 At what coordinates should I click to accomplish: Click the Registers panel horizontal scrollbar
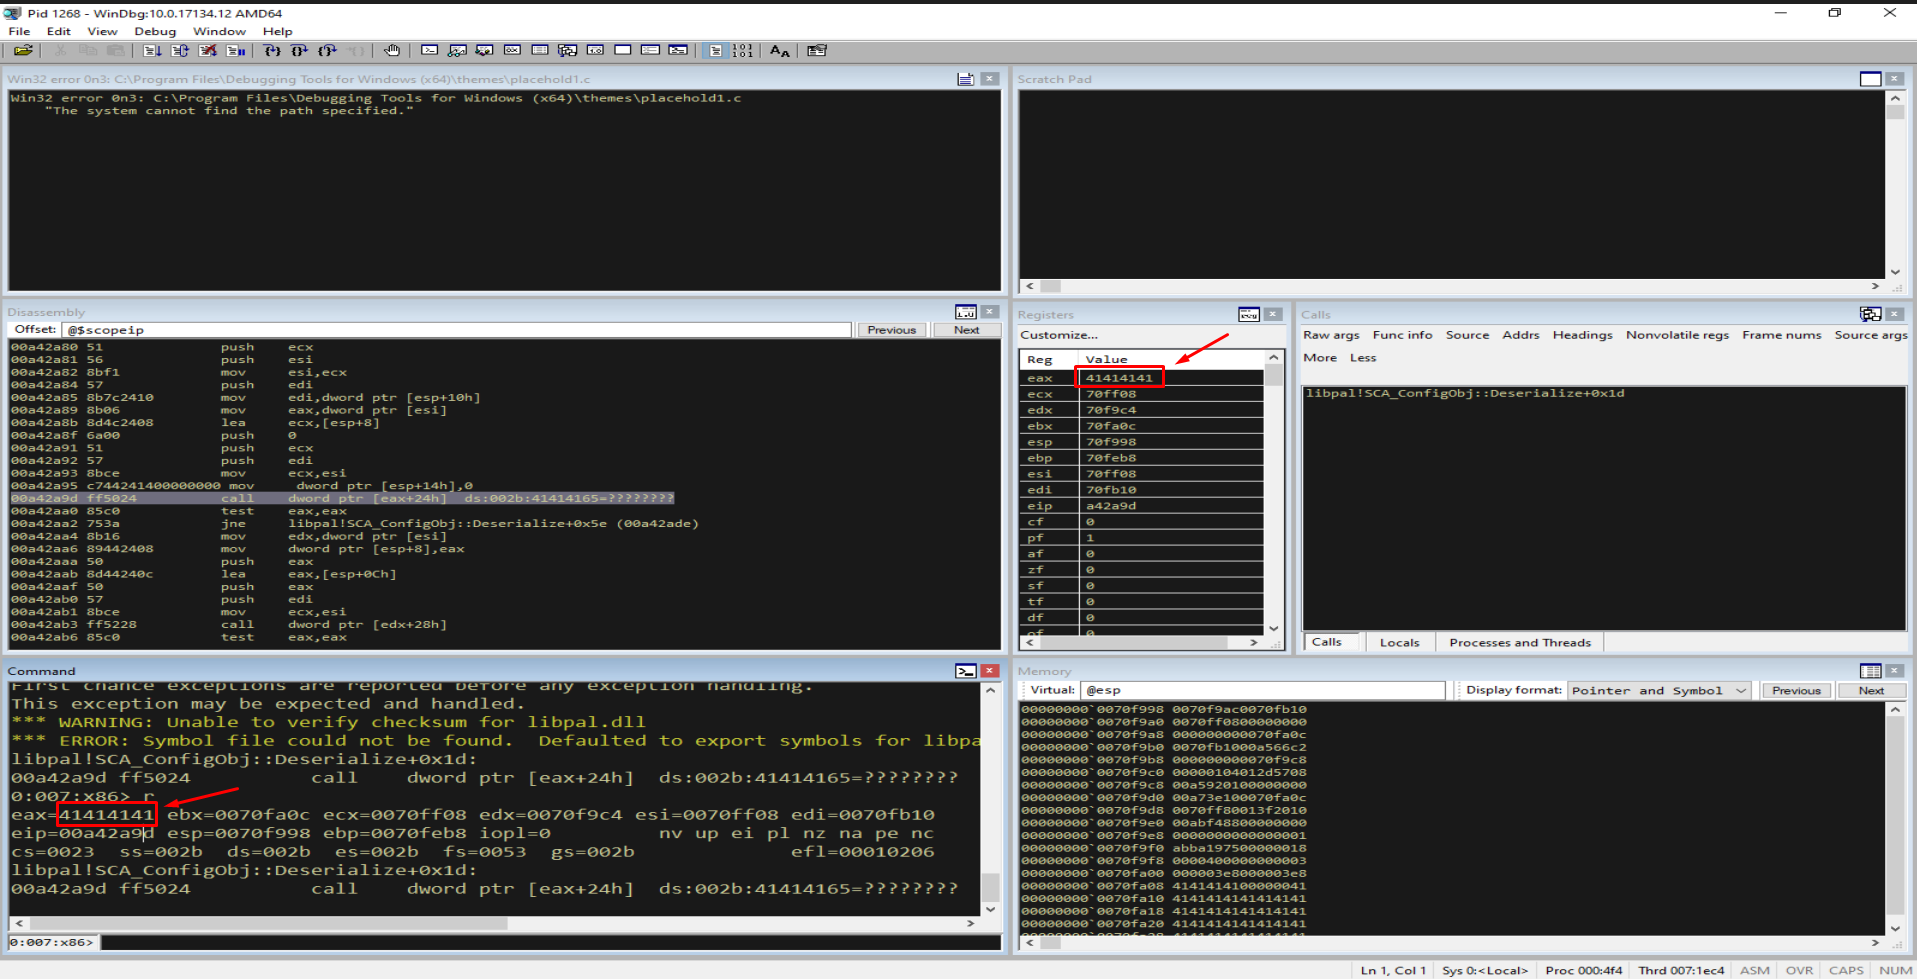pyautogui.click(x=1142, y=642)
